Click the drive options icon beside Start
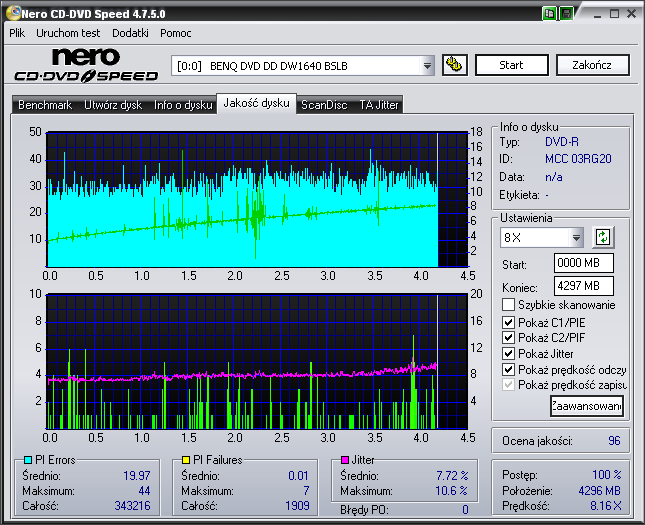The height and width of the screenshot is (525, 645). coord(455,65)
